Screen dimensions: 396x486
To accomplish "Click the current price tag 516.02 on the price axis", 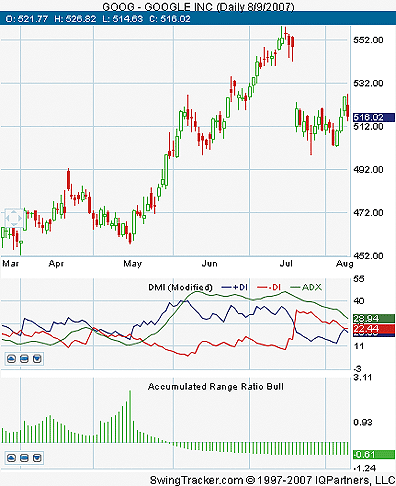I will click(x=374, y=117).
